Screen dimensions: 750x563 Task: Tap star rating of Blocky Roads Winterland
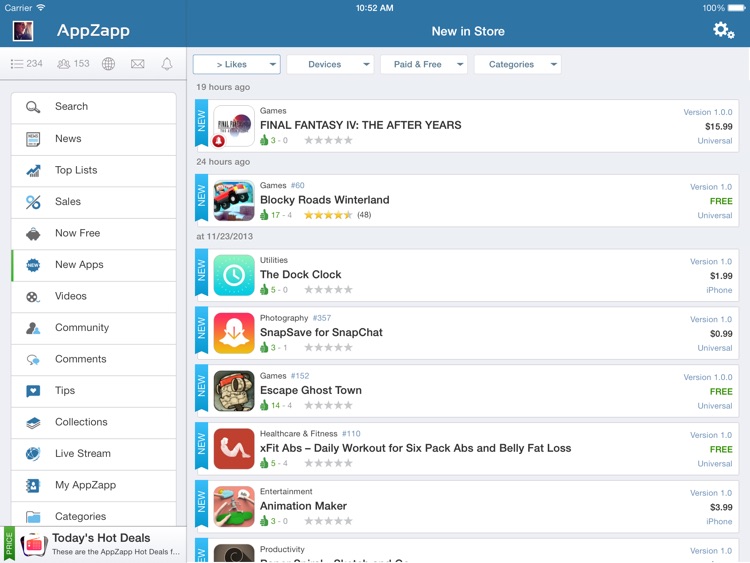(328, 215)
